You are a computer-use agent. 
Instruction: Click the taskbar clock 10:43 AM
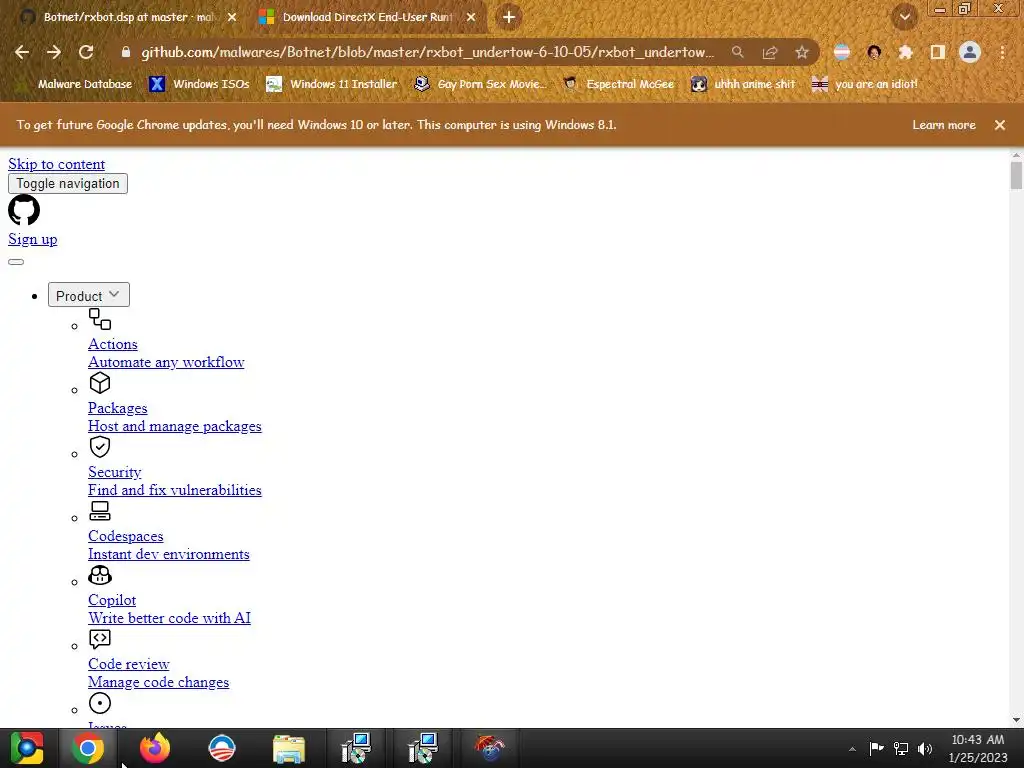click(978, 748)
